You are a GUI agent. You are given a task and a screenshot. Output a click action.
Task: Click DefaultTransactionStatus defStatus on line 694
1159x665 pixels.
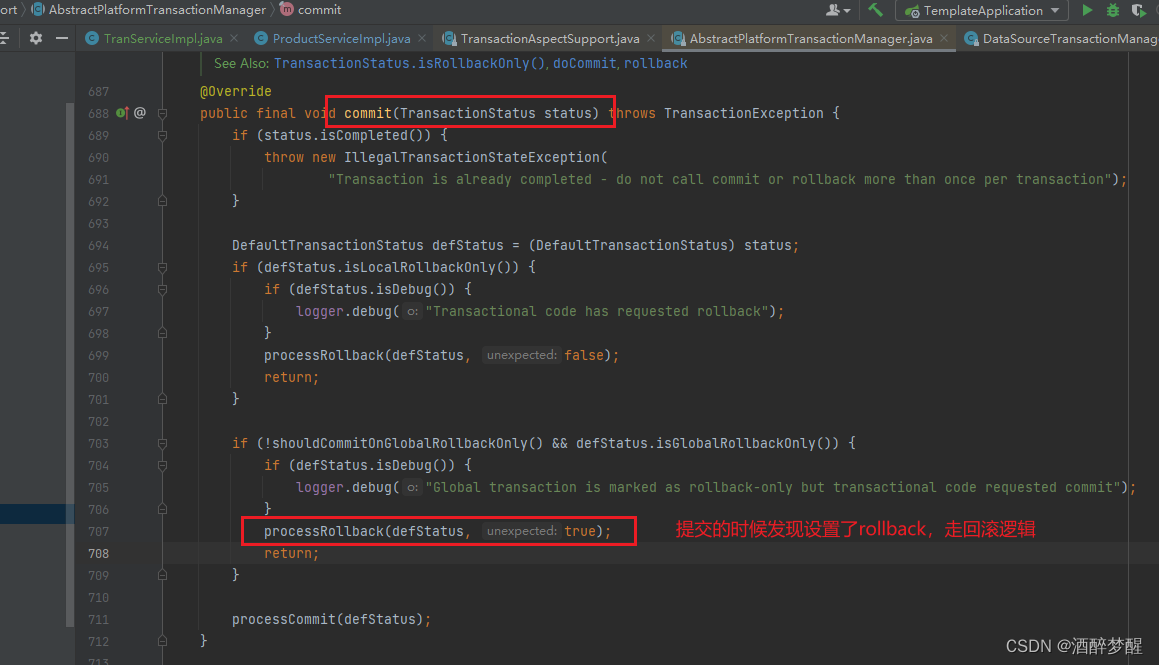(367, 245)
